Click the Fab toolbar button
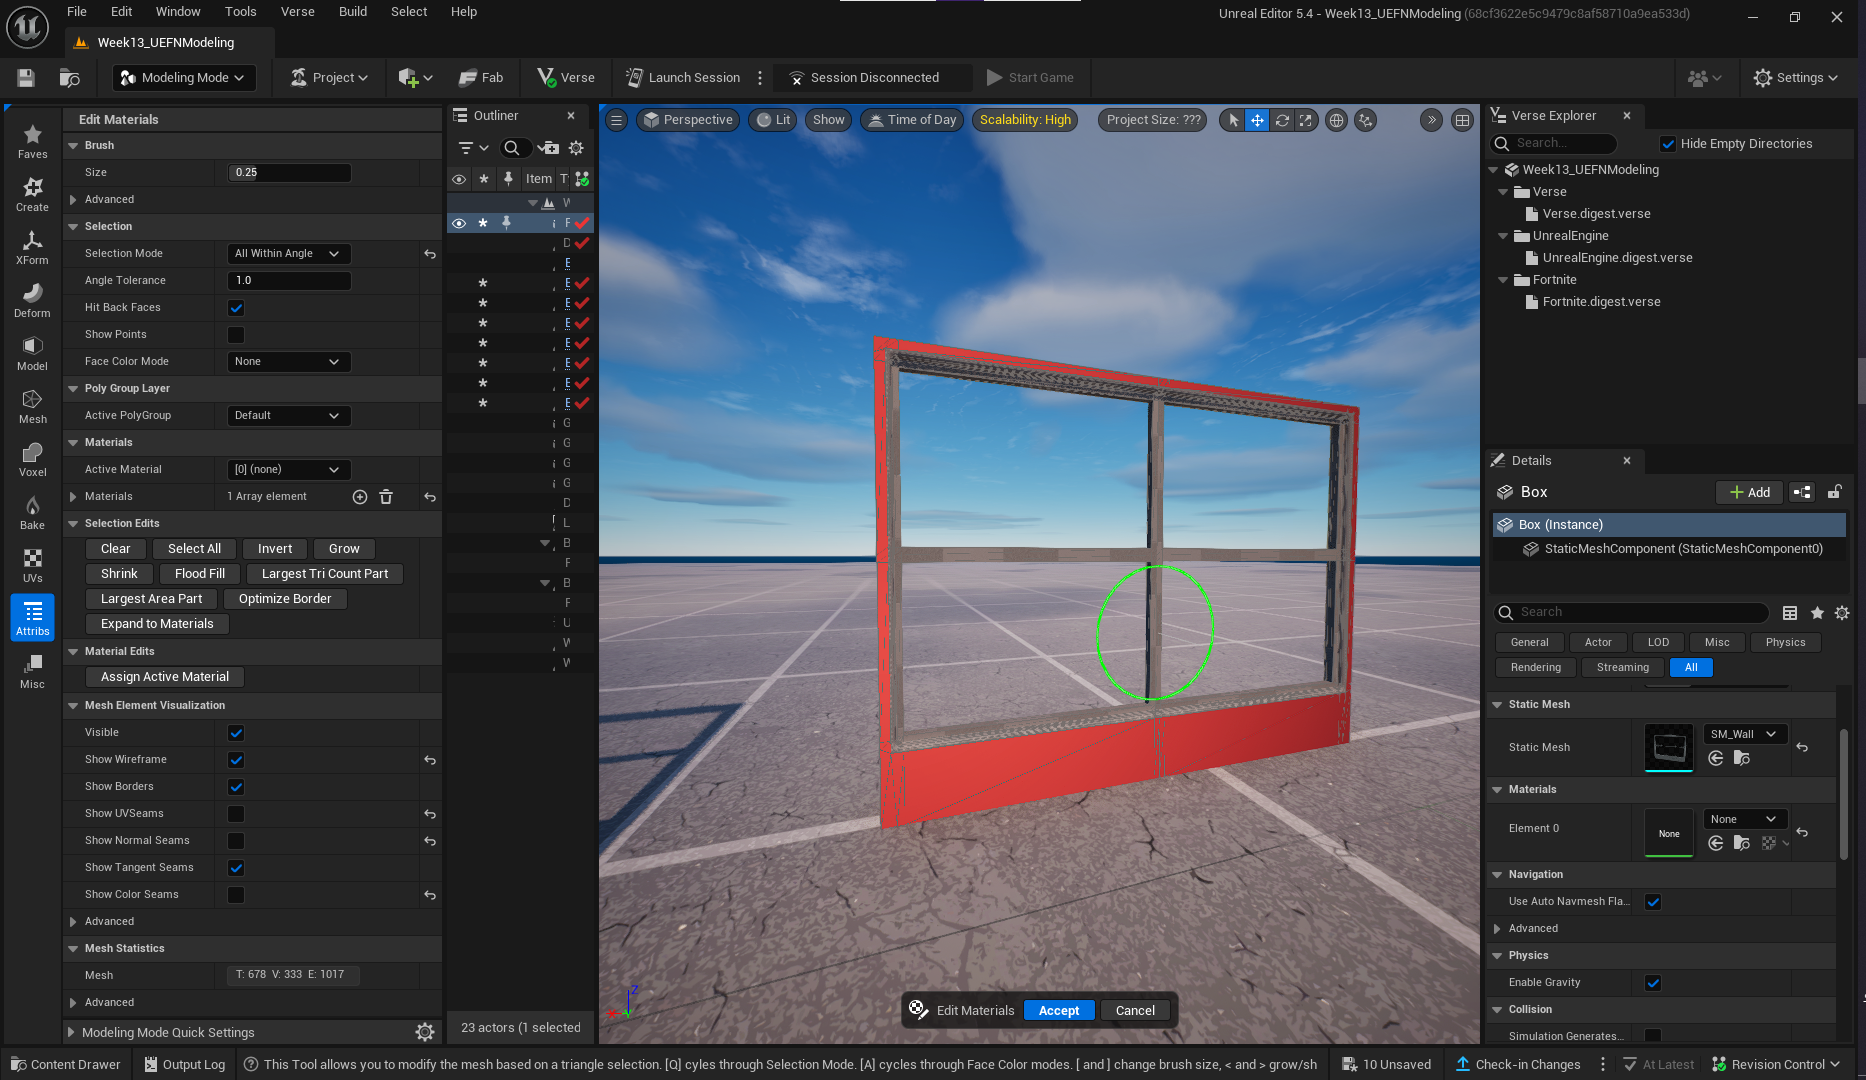Screen dimensions: 1866x1080 point(481,77)
